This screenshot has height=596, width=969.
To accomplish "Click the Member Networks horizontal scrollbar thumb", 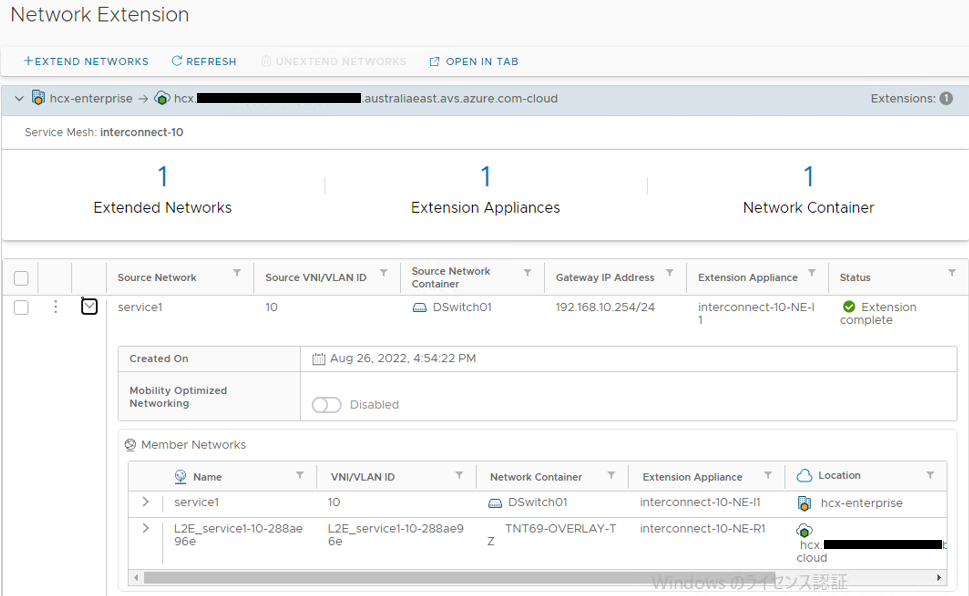I will (x=459, y=577).
